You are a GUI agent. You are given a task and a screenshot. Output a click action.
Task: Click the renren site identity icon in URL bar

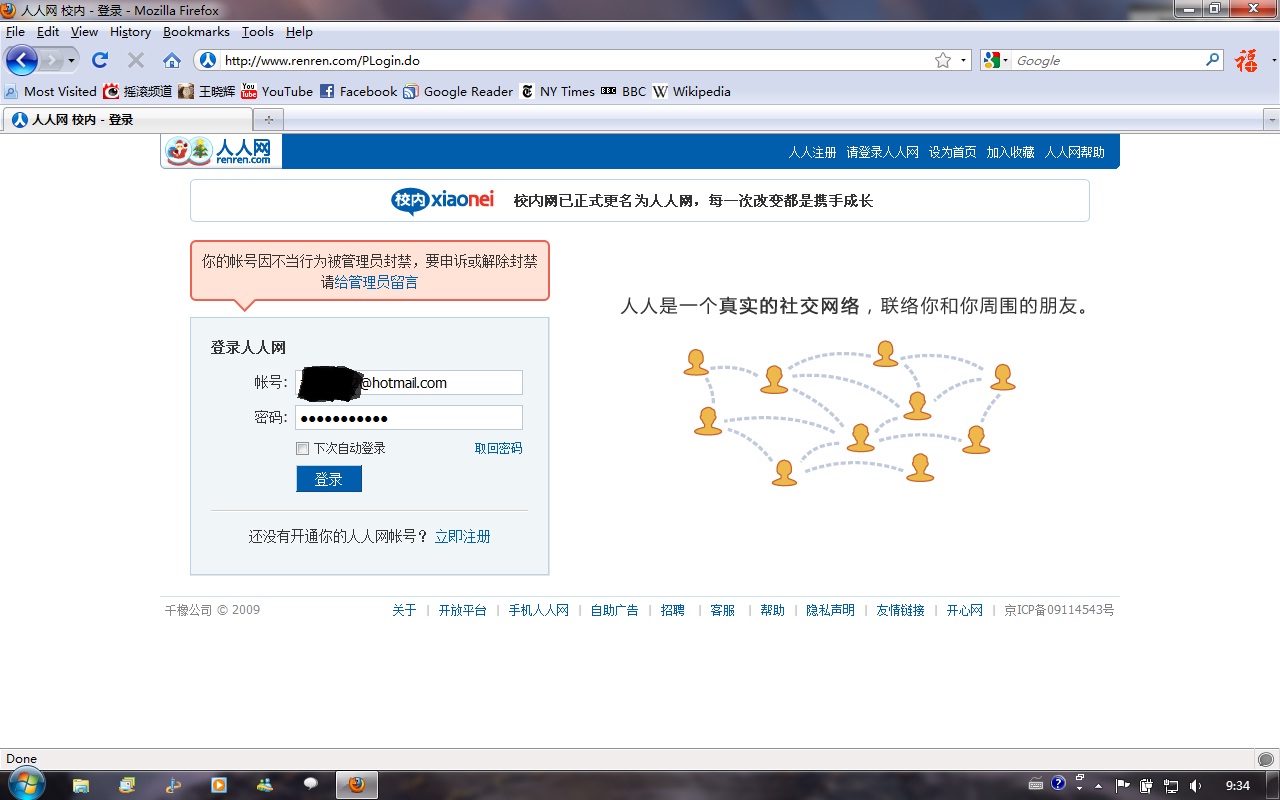tap(207, 60)
